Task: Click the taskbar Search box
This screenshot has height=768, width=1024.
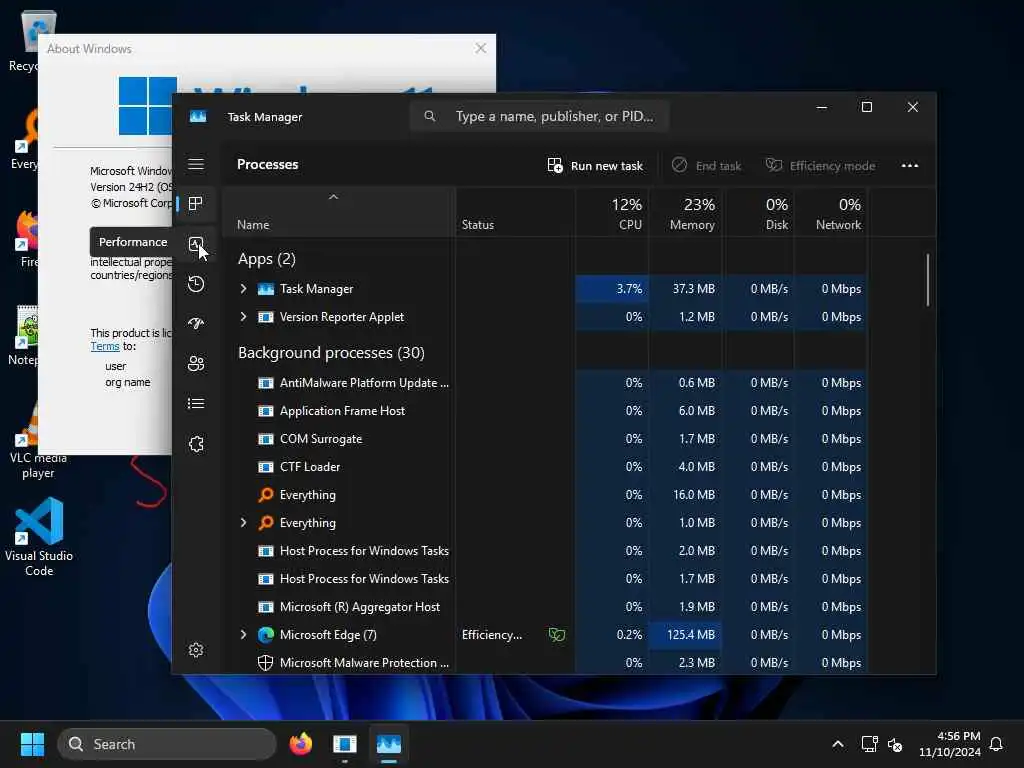Action: [x=167, y=744]
